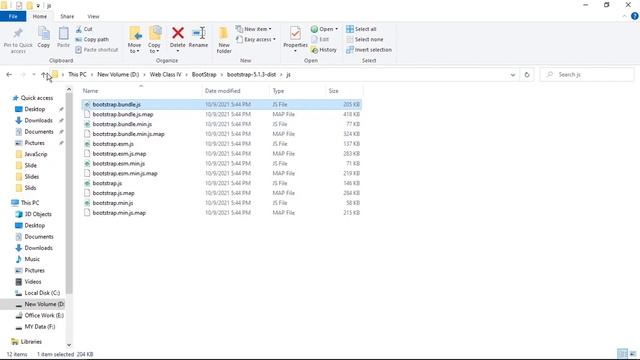Open Quick access in sidebar
640x360 pixels.
33,98
